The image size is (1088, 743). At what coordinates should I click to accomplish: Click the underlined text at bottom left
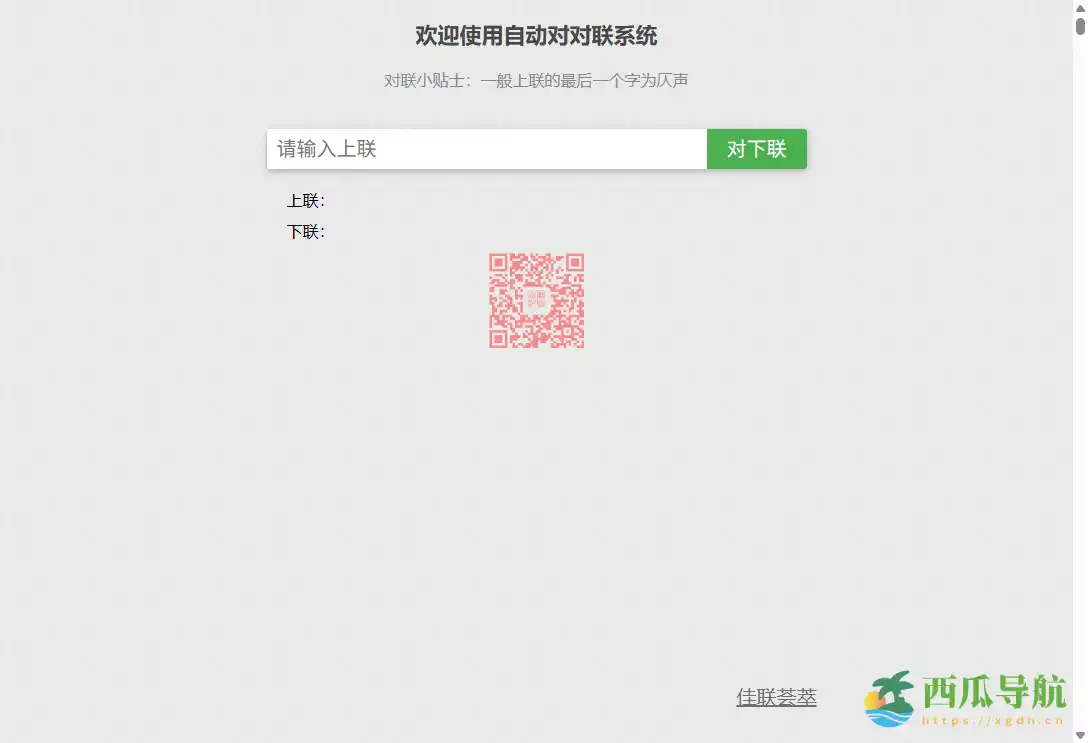point(776,697)
